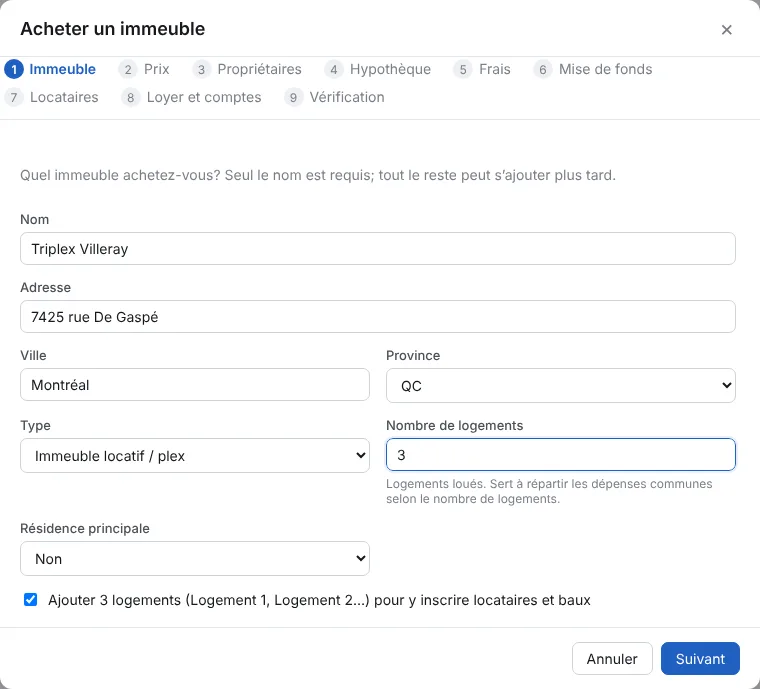Click the 'Acheter un immeuble' dialog title
The height and width of the screenshot is (689, 760).
click(x=112, y=29)
